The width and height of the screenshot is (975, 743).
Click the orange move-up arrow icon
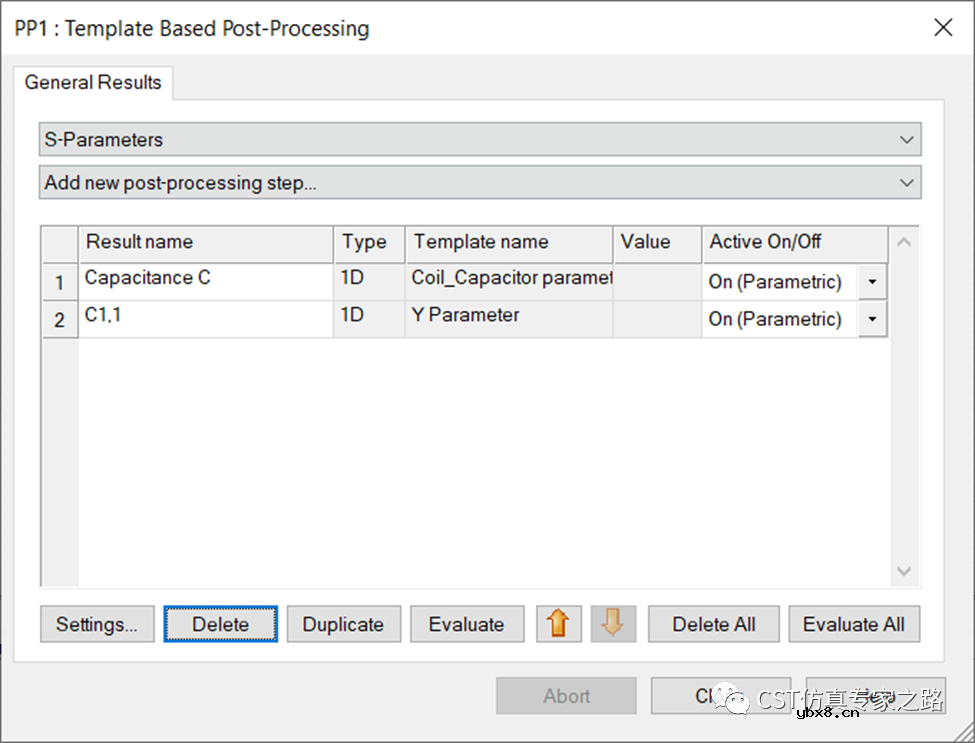(x=559, y=624)
